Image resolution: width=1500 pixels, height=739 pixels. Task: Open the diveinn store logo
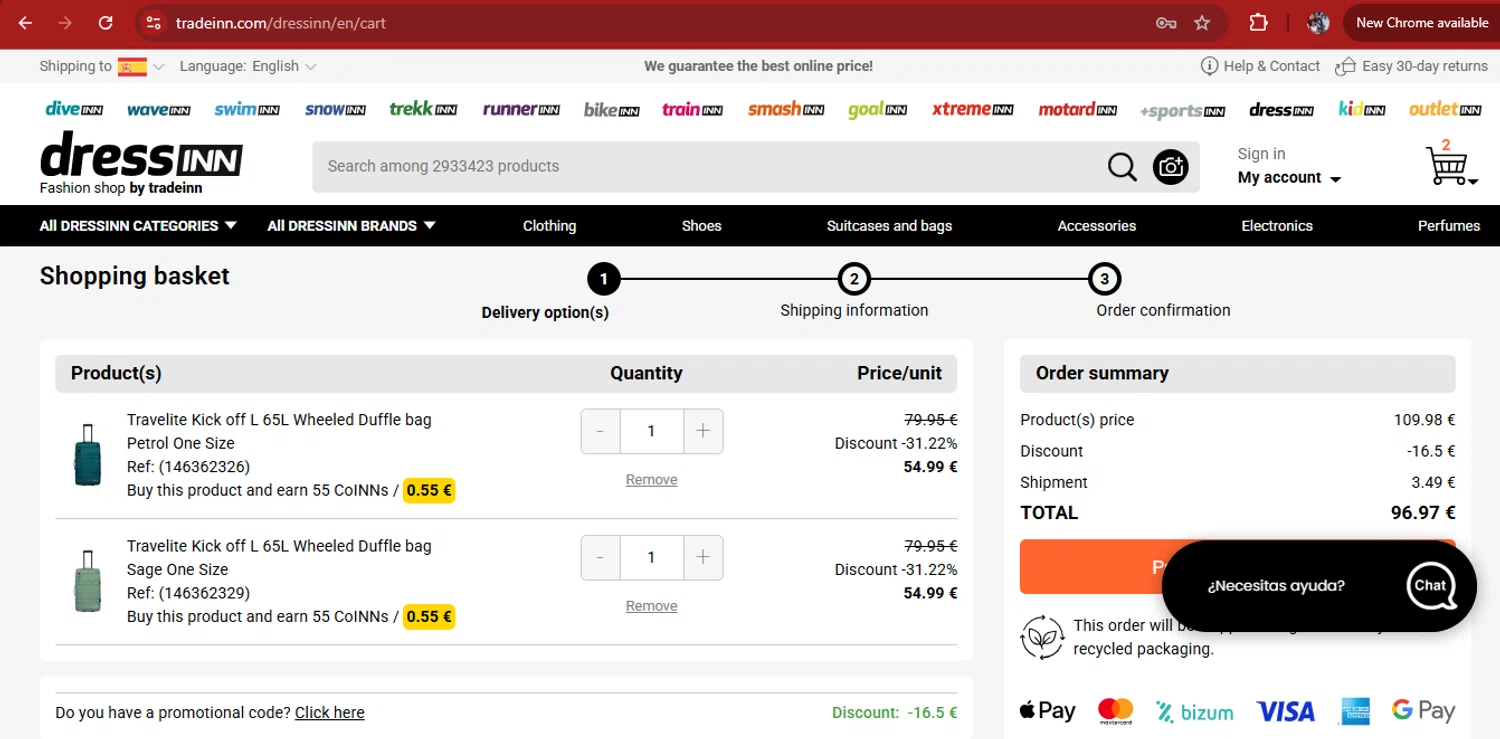[74, 109]
